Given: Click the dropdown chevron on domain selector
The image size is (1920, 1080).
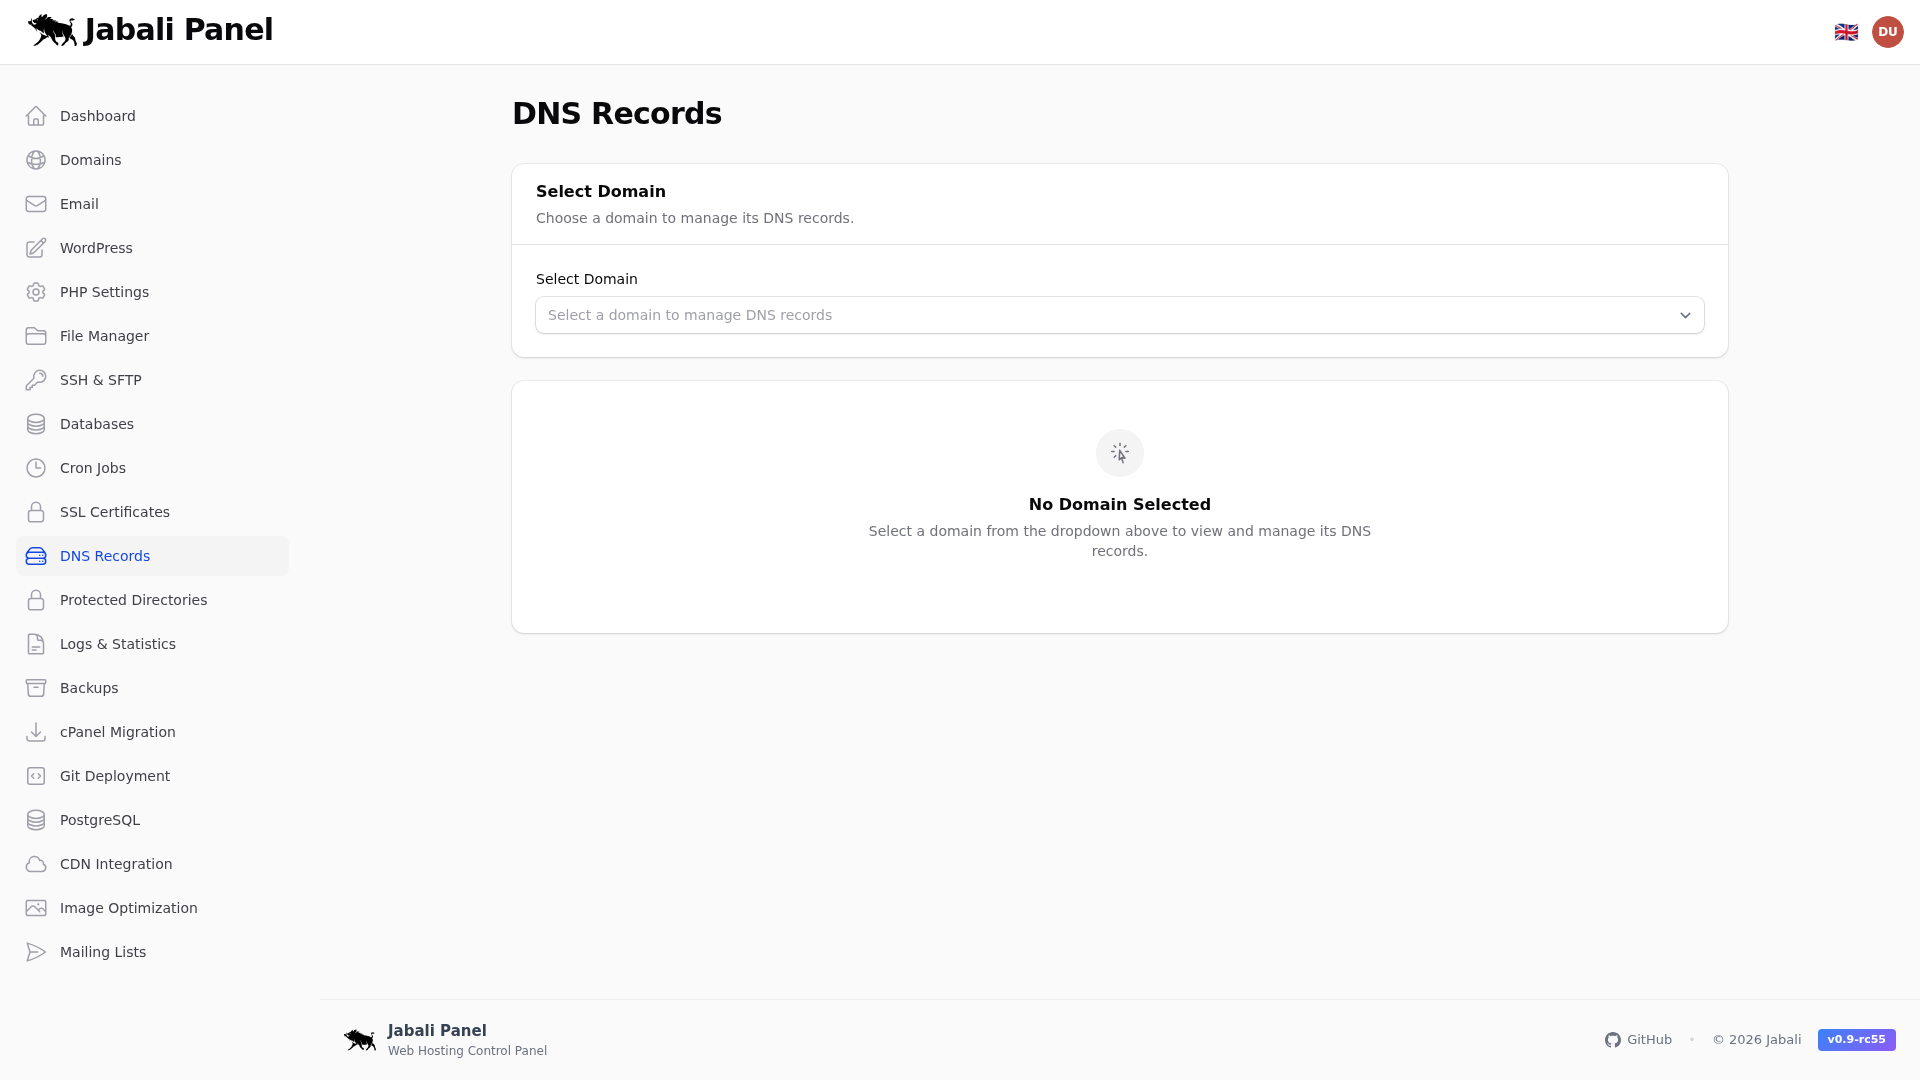Looking at the screenshot, I should [1686, 315].
